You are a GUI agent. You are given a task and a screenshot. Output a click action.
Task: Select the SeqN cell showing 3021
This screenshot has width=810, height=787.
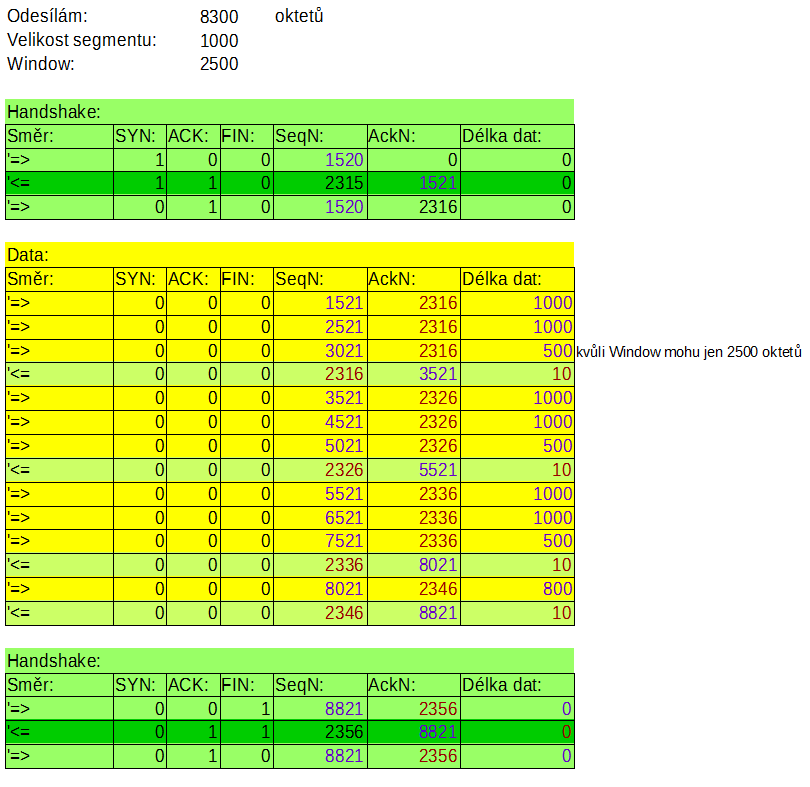[x=320, y=351]
